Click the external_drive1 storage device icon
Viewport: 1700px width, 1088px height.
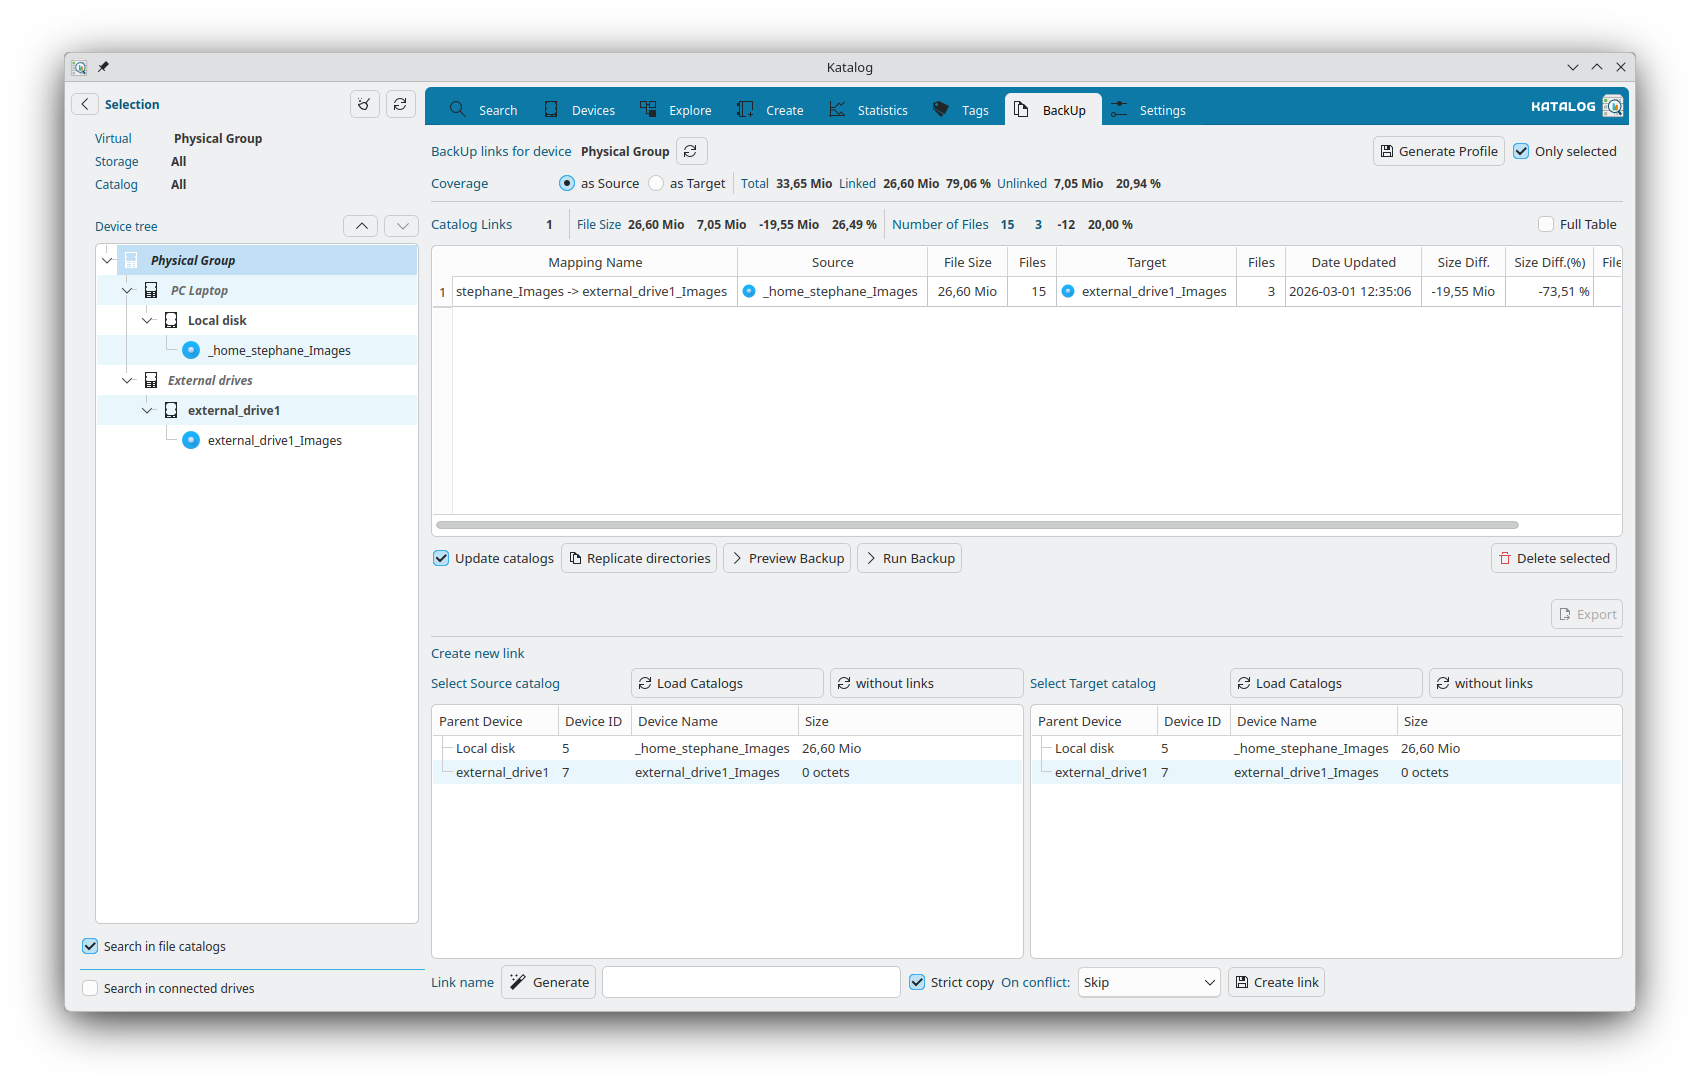[x=171, y=410]
